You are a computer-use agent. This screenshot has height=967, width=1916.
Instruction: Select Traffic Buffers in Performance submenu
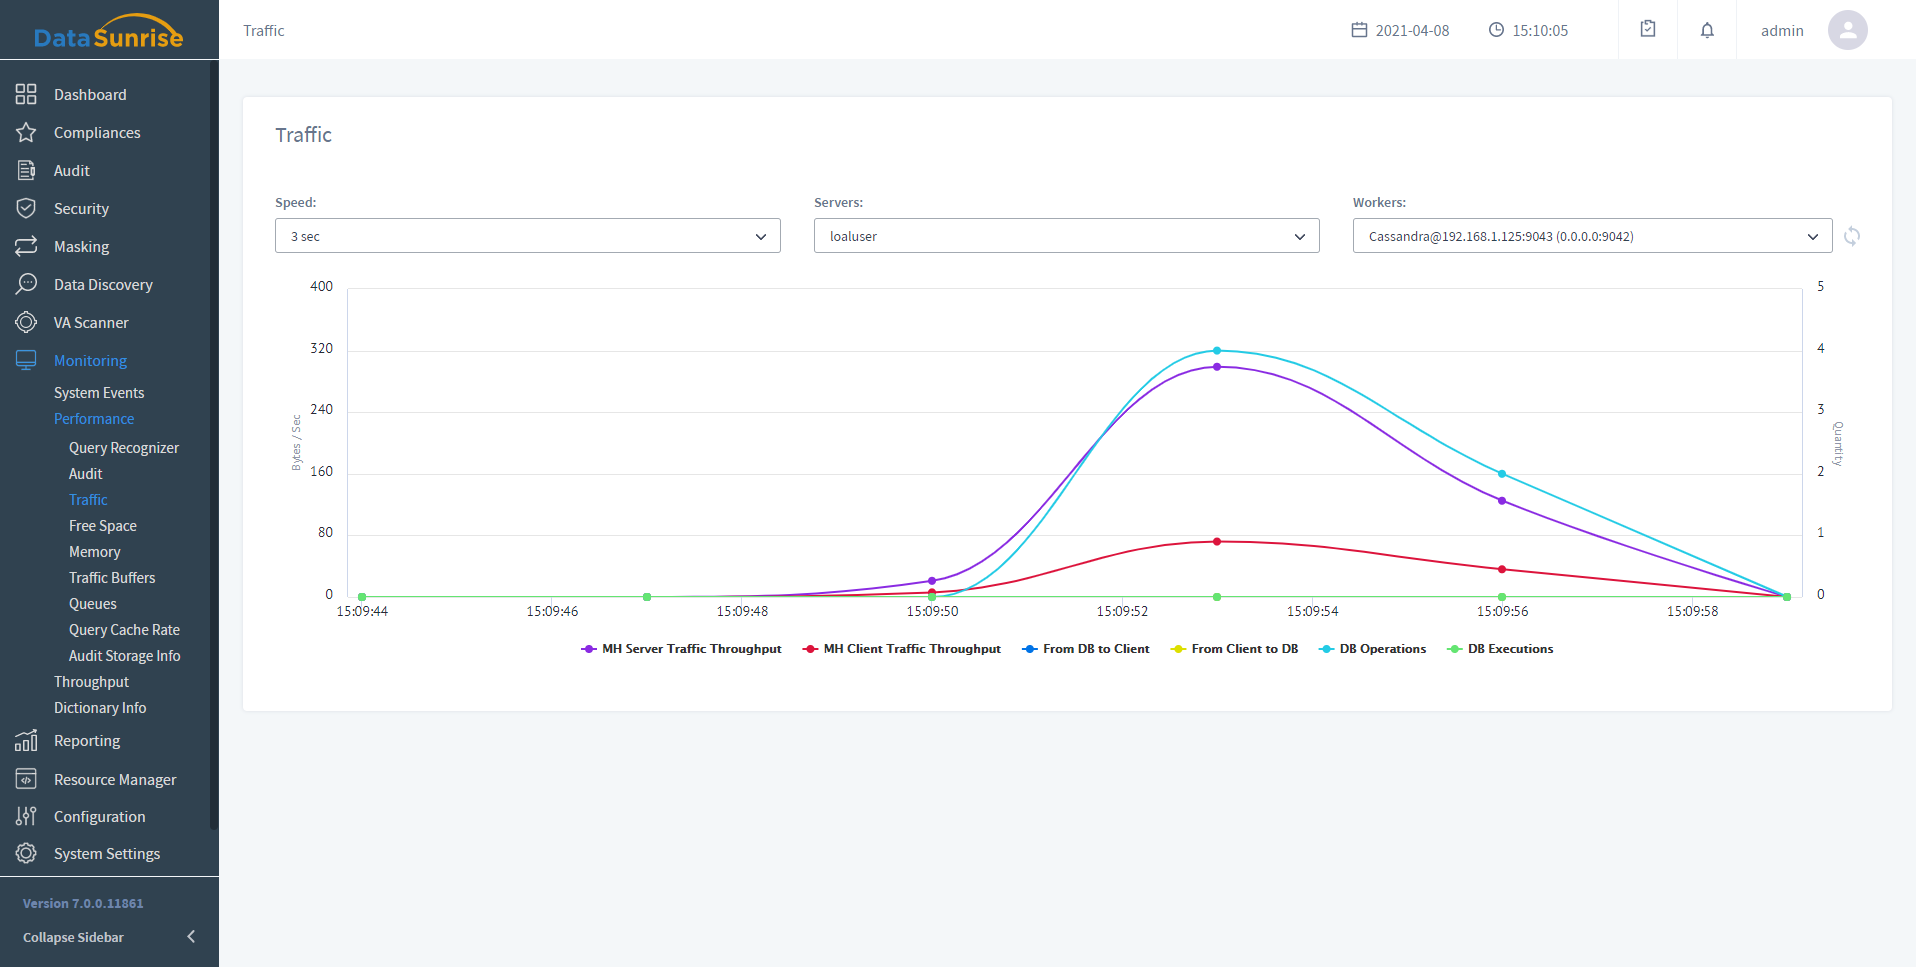coord(112,578)
